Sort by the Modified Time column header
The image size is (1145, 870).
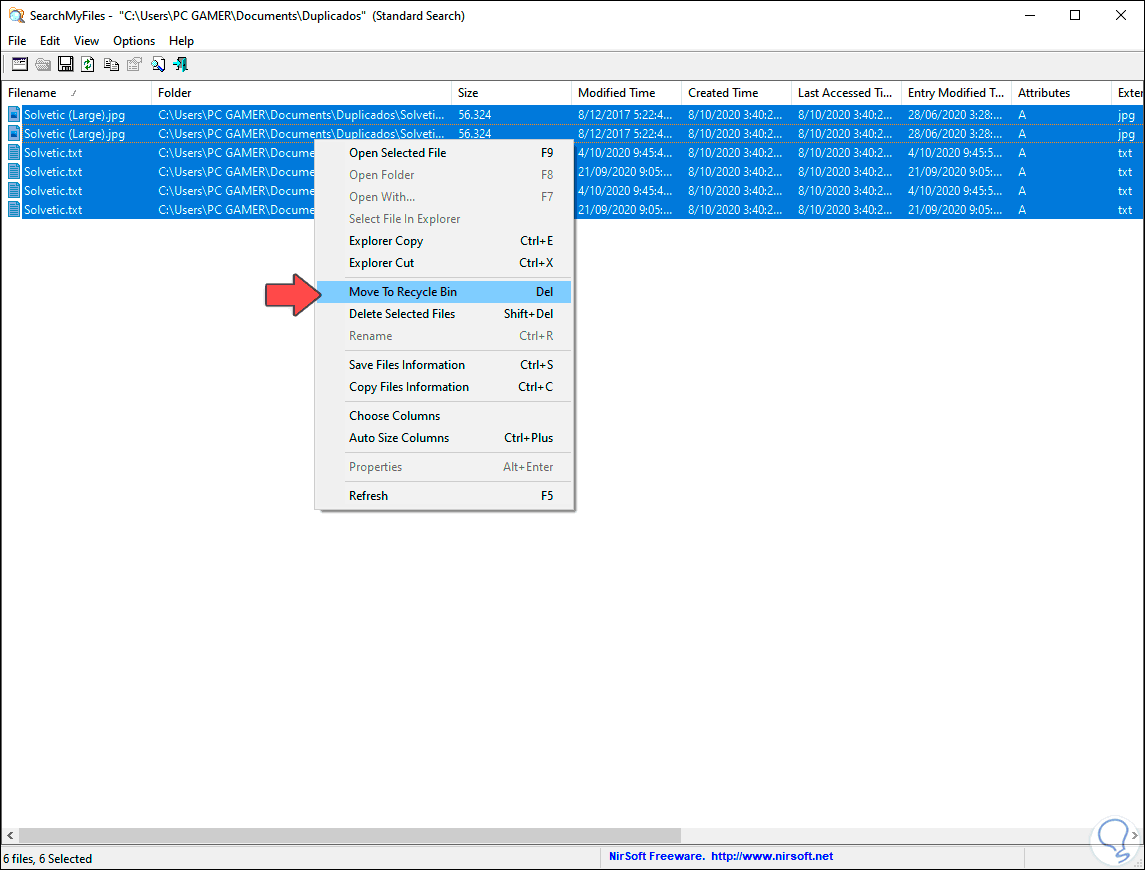coord(627,93)
